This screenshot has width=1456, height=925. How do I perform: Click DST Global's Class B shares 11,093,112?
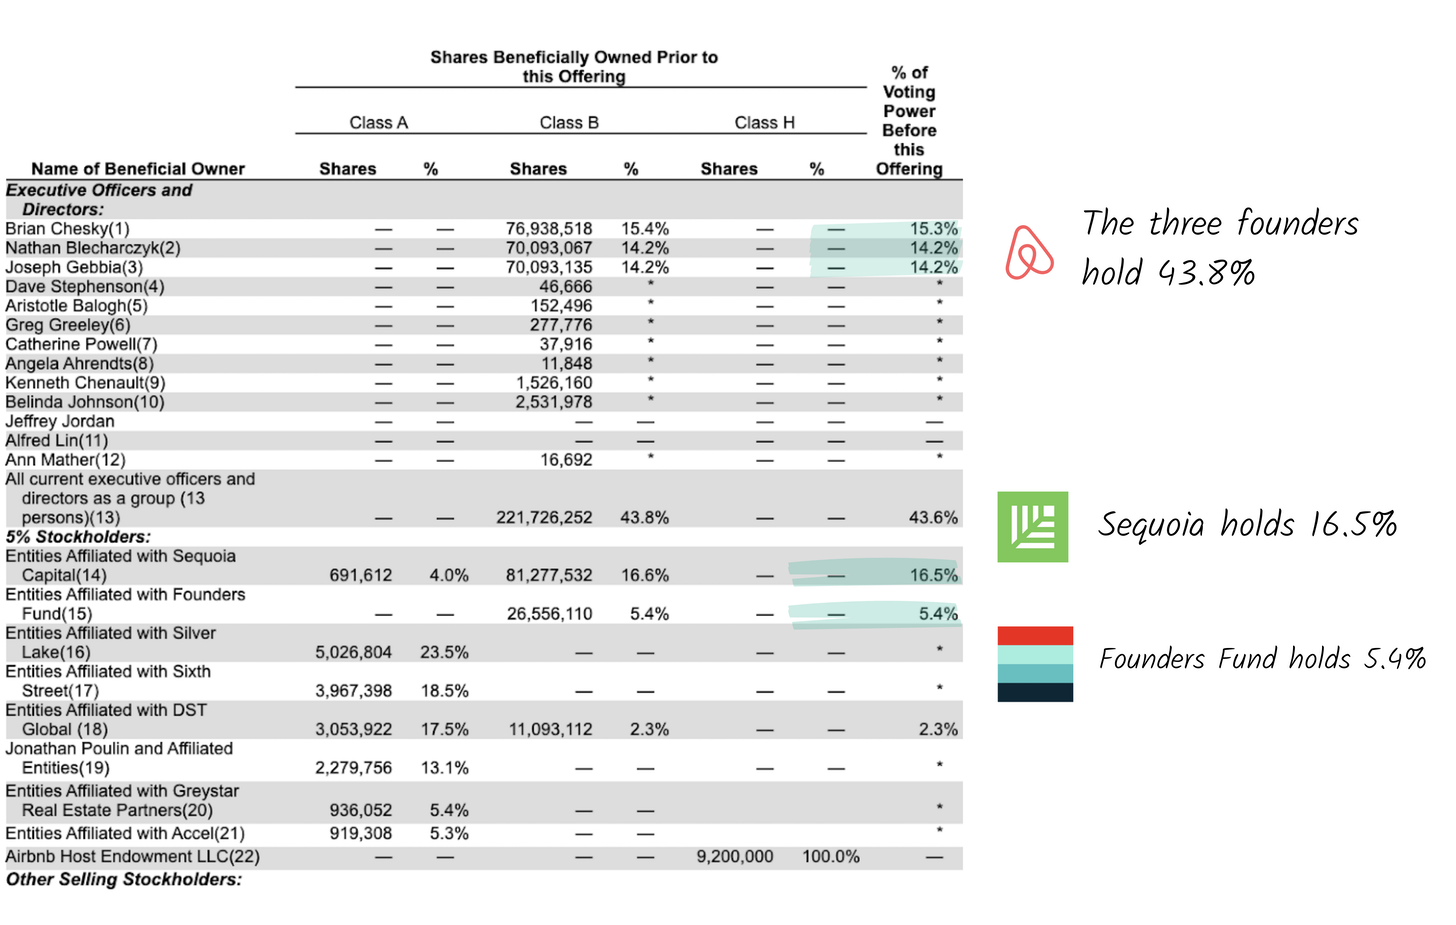(550, 730)
